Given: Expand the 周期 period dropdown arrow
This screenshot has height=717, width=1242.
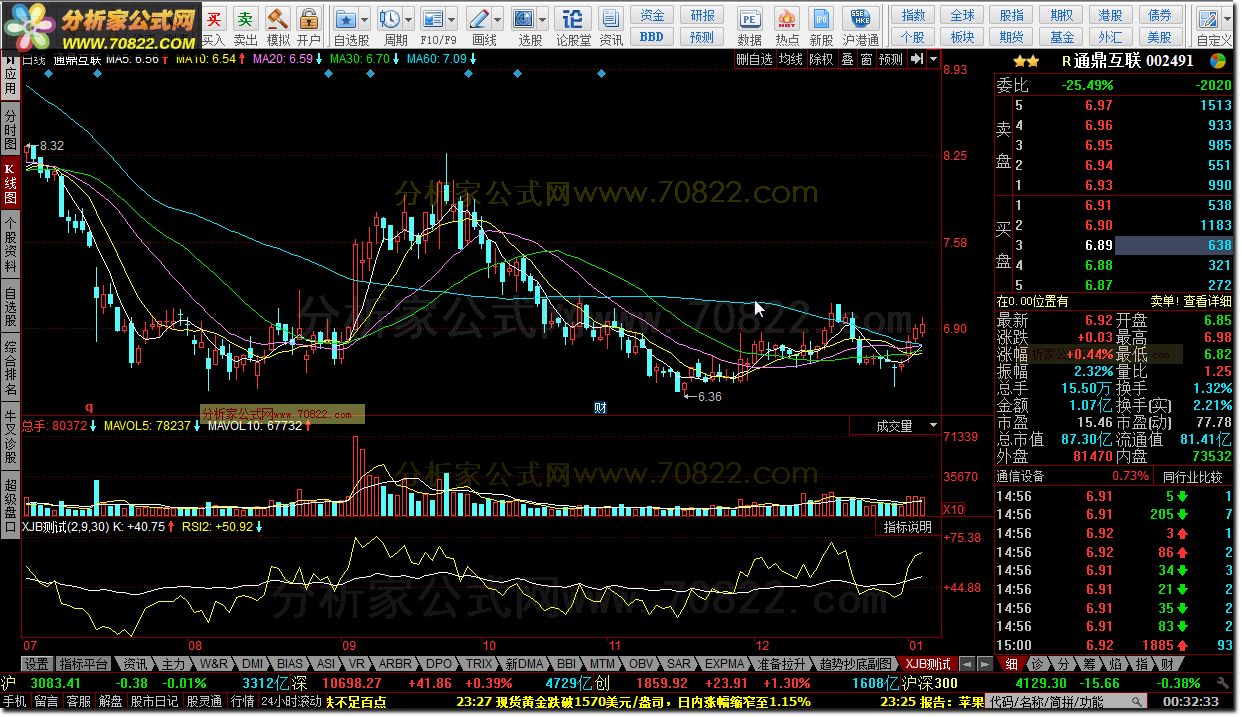Looking at the screenshot, I should [x=408, y=19].
